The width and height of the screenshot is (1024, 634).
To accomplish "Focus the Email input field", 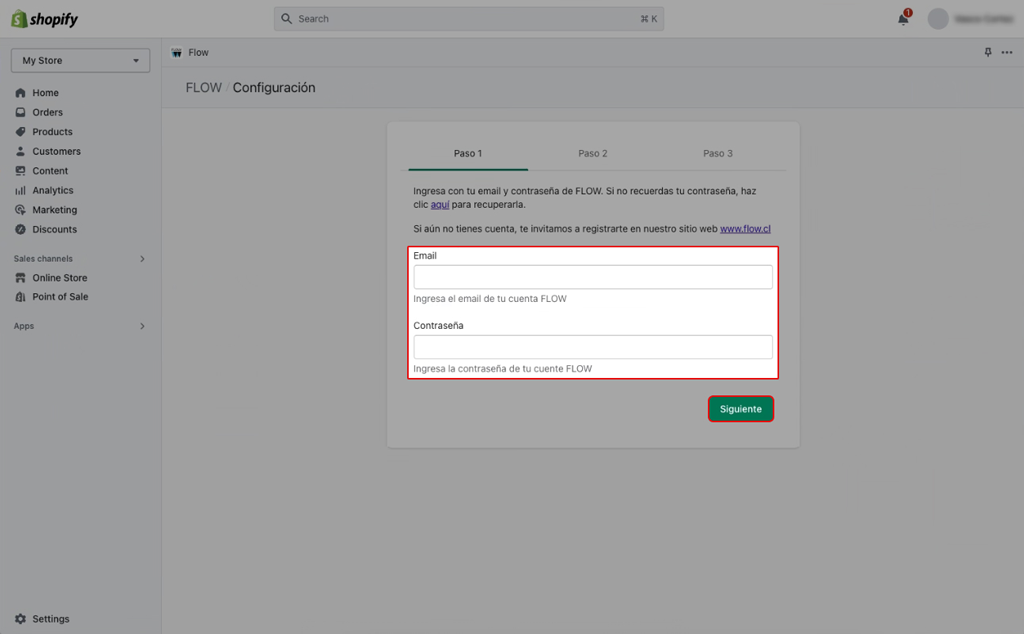I will [x=593, y=277].
